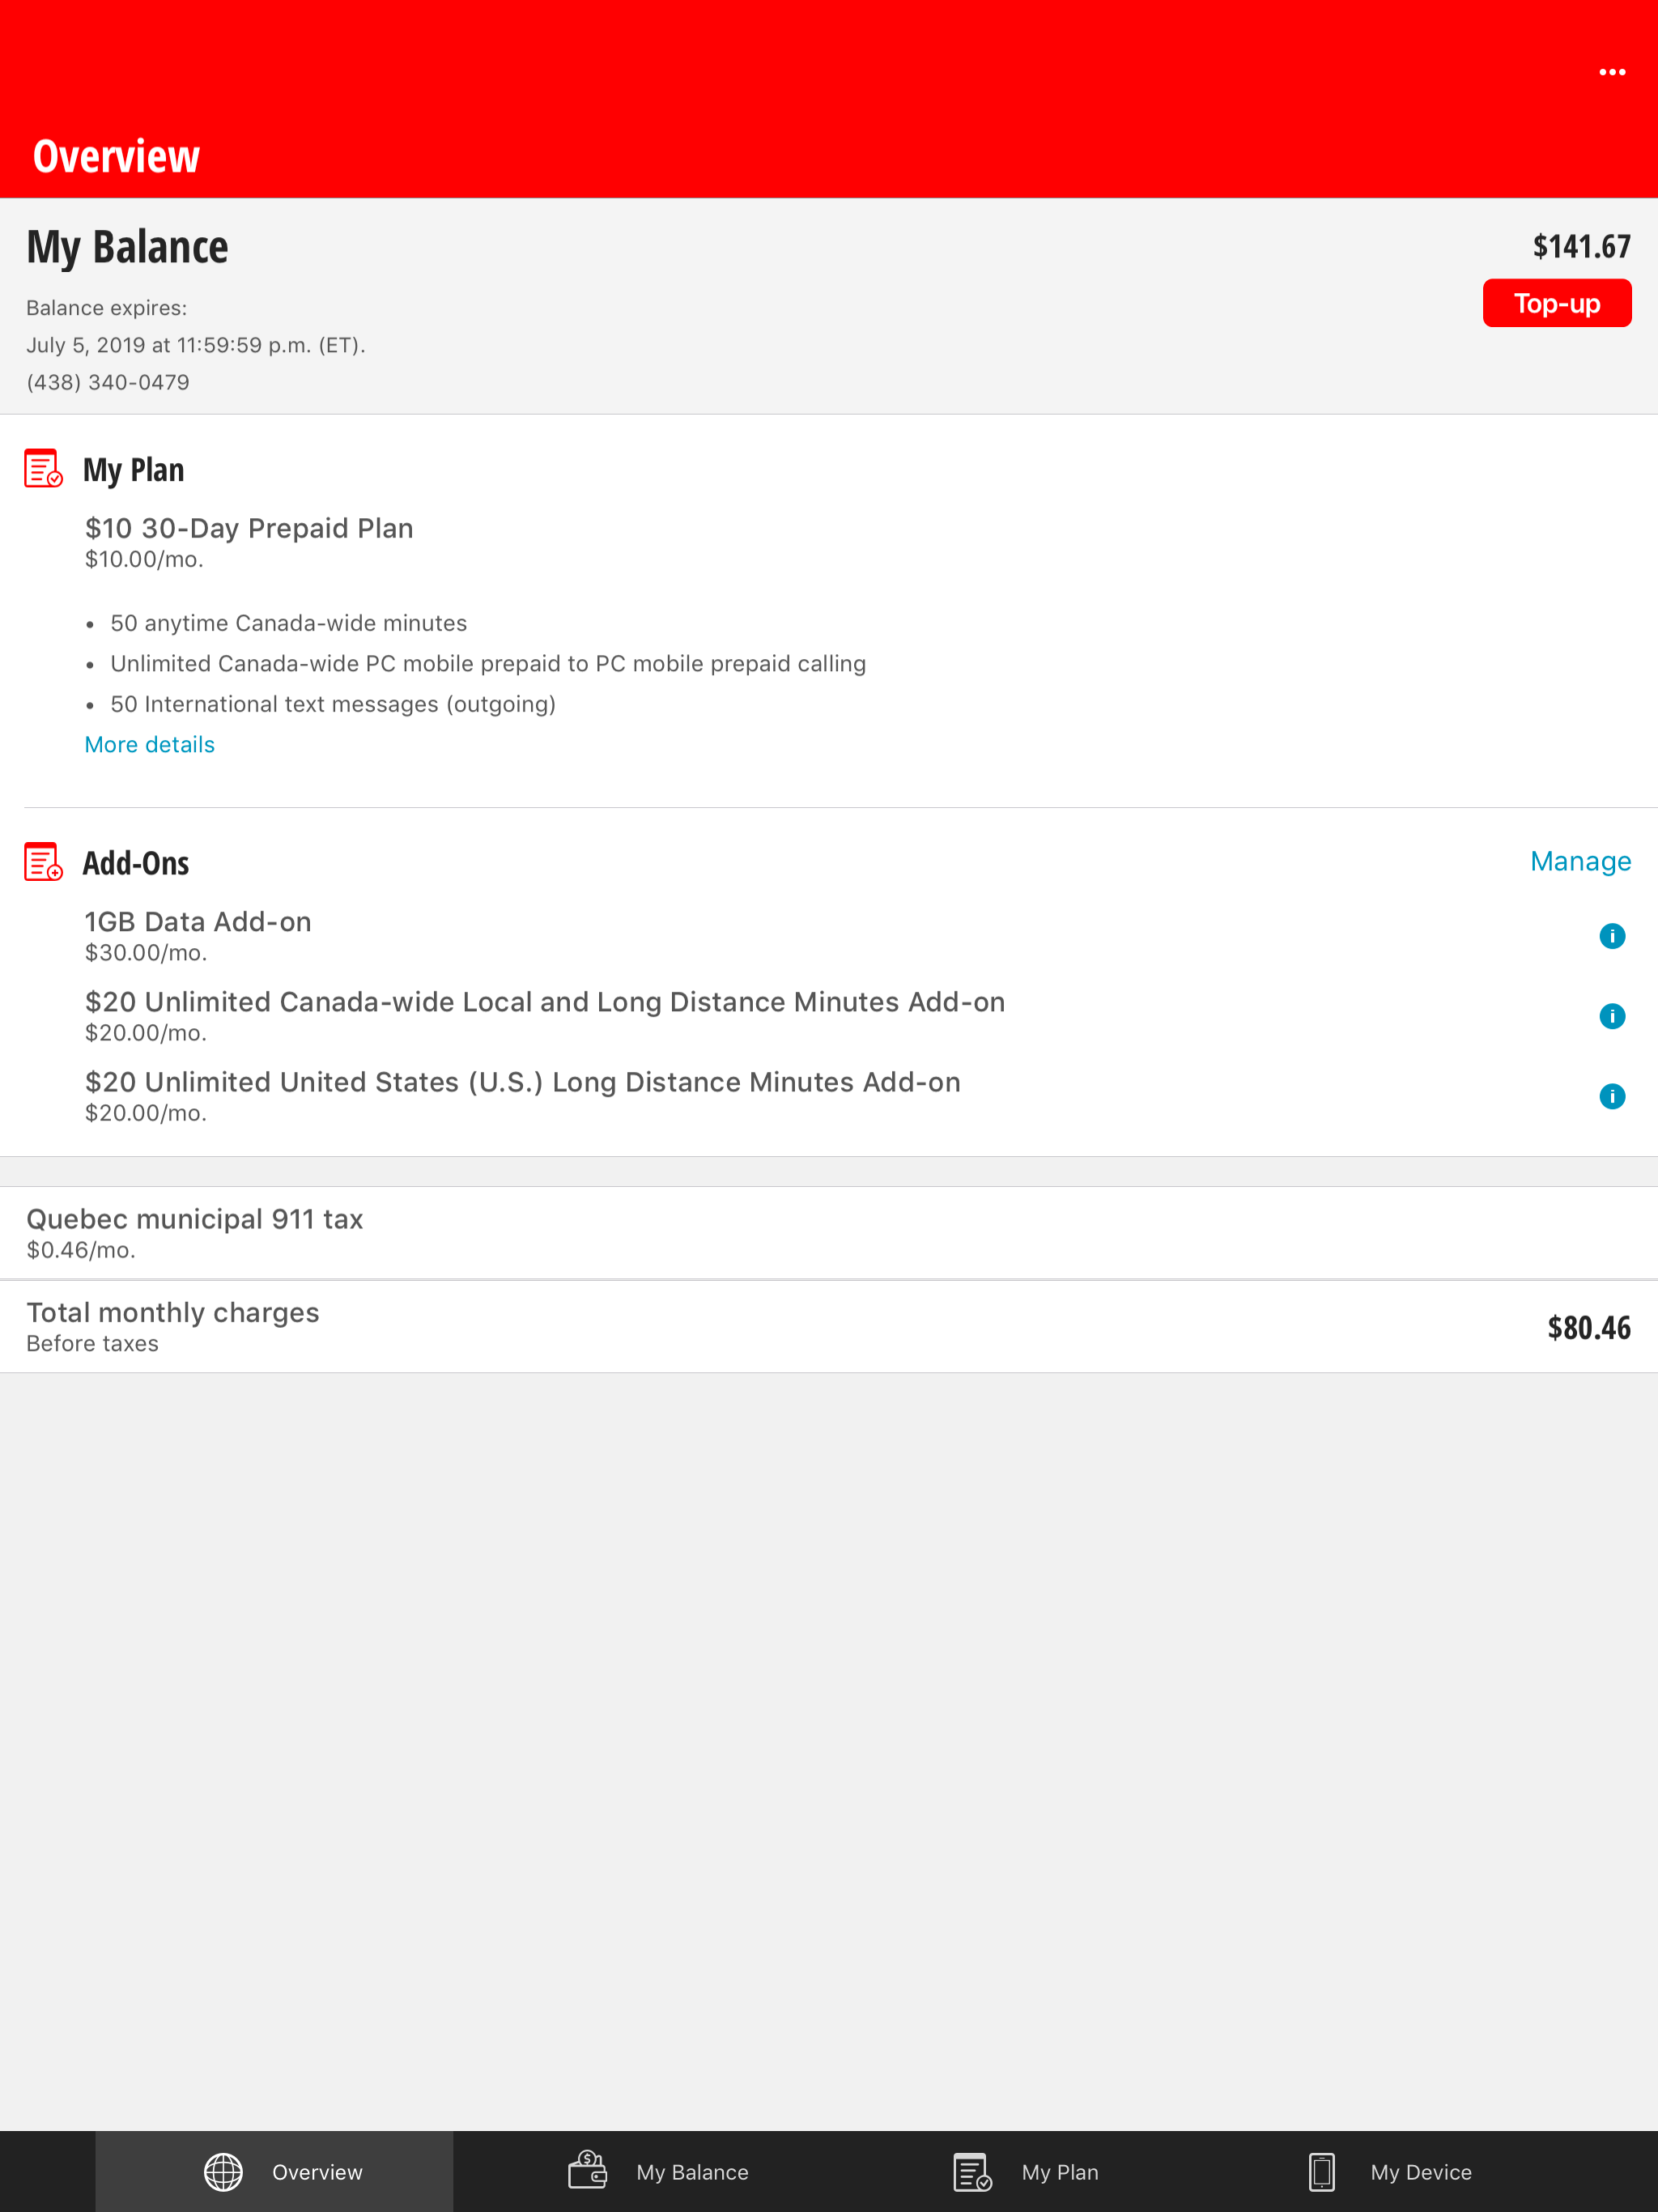Switch to the My Balance tab
The height and width of the screenshot is (2212, 1658).
658,2171
